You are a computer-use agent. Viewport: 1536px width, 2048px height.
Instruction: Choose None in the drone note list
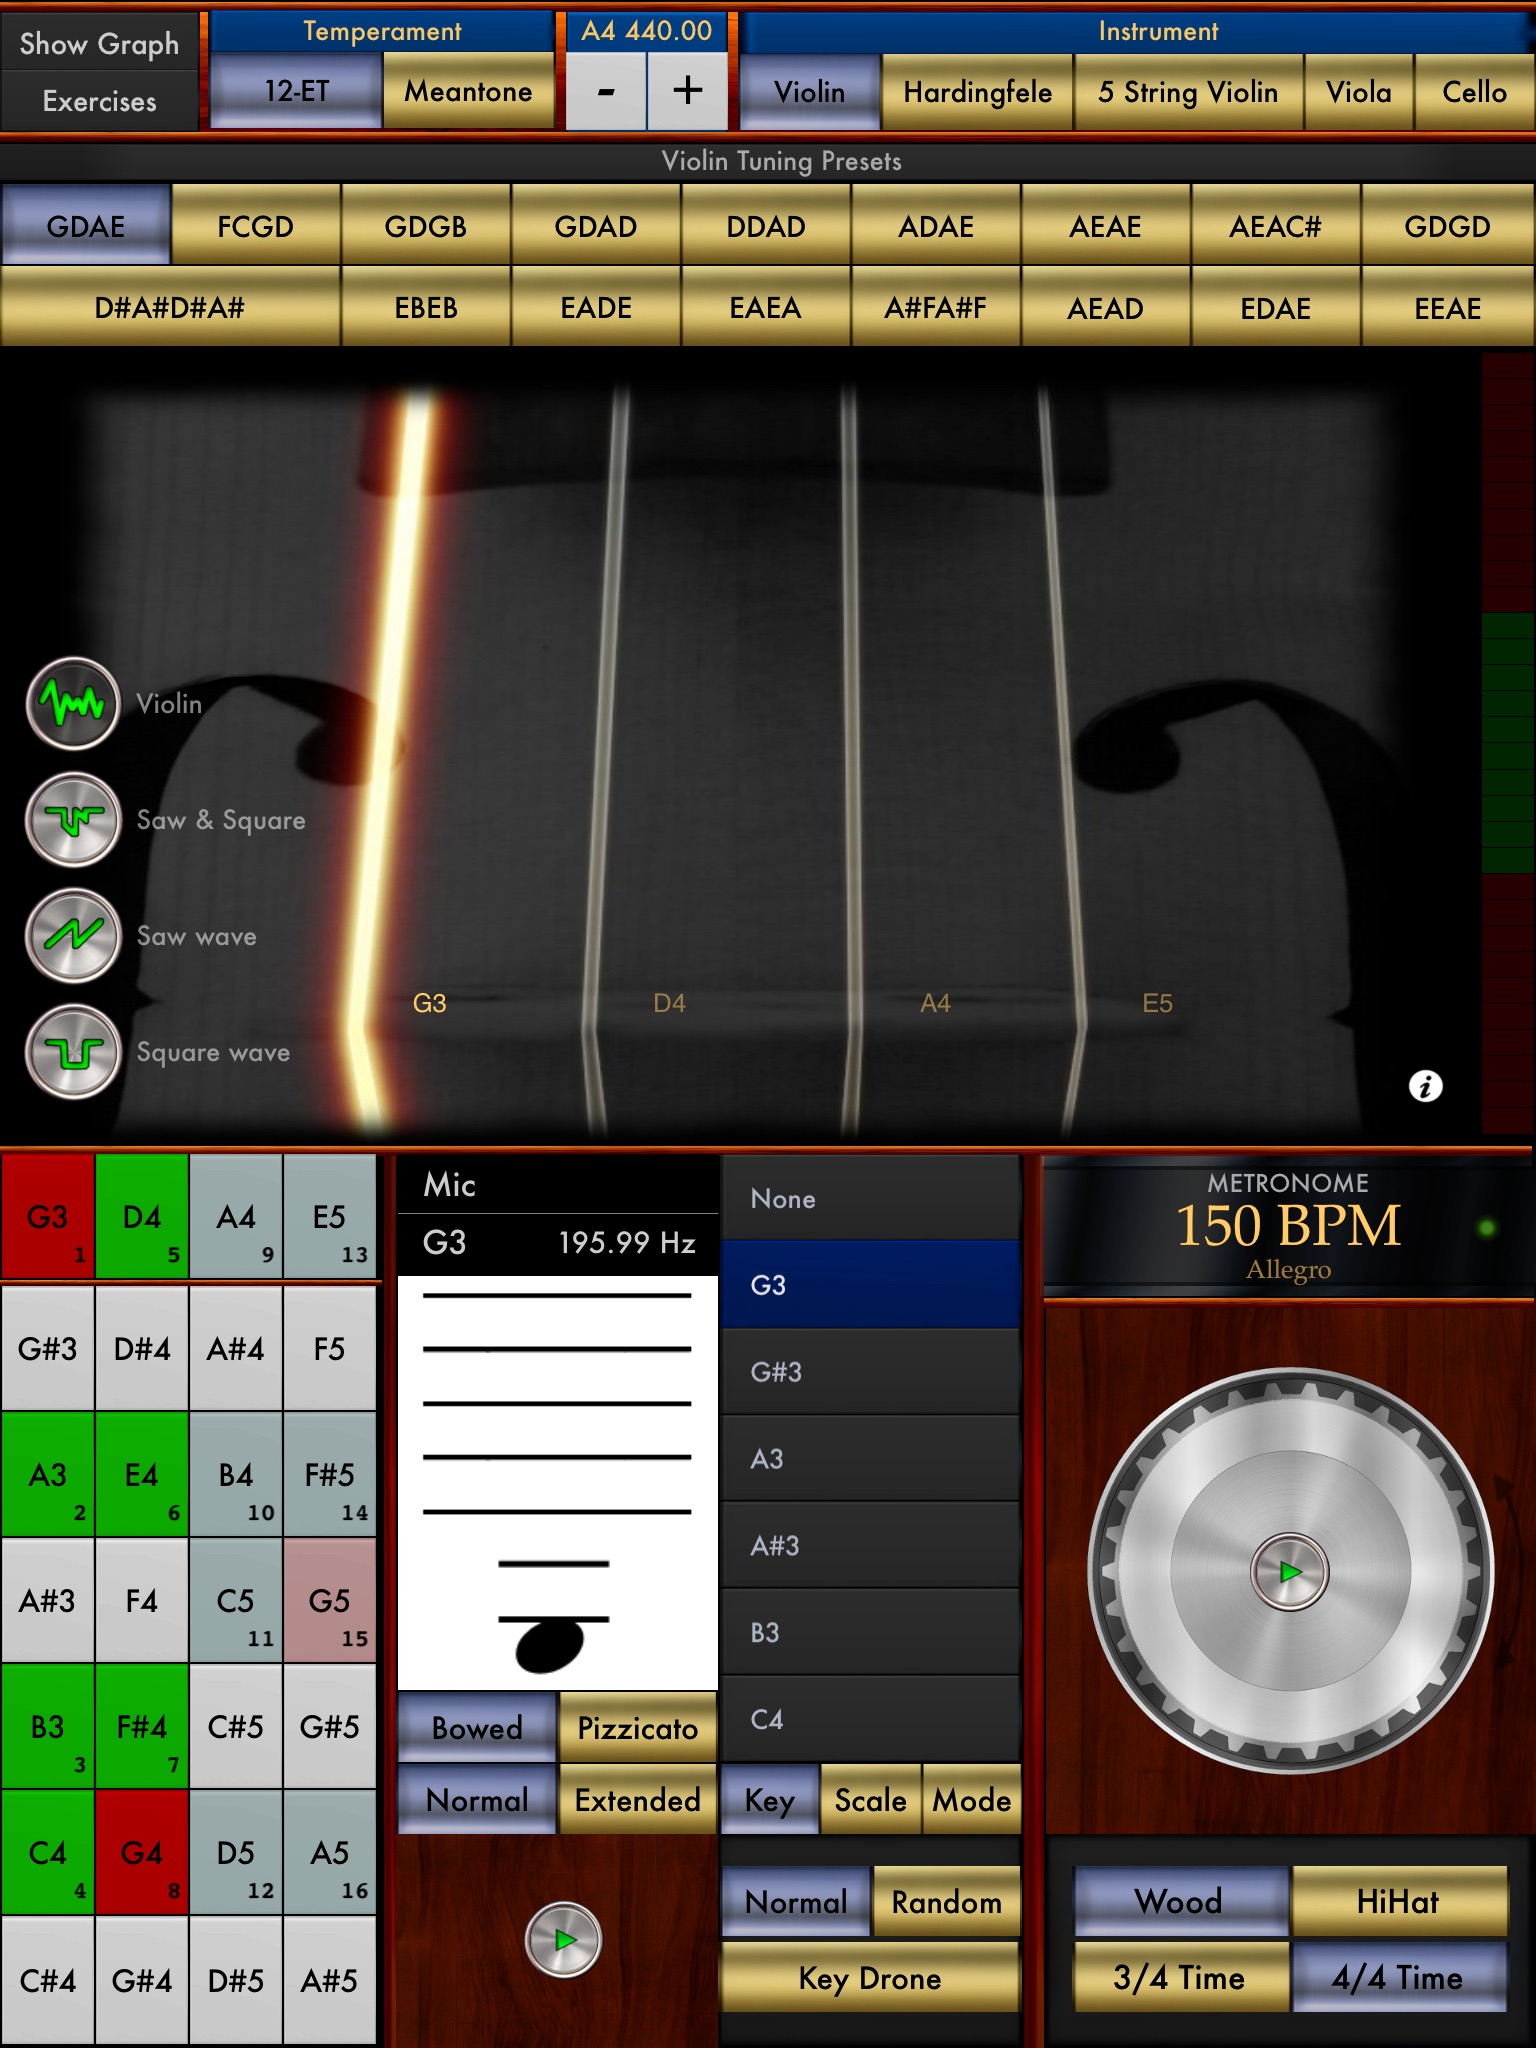tap(870, 1199)
